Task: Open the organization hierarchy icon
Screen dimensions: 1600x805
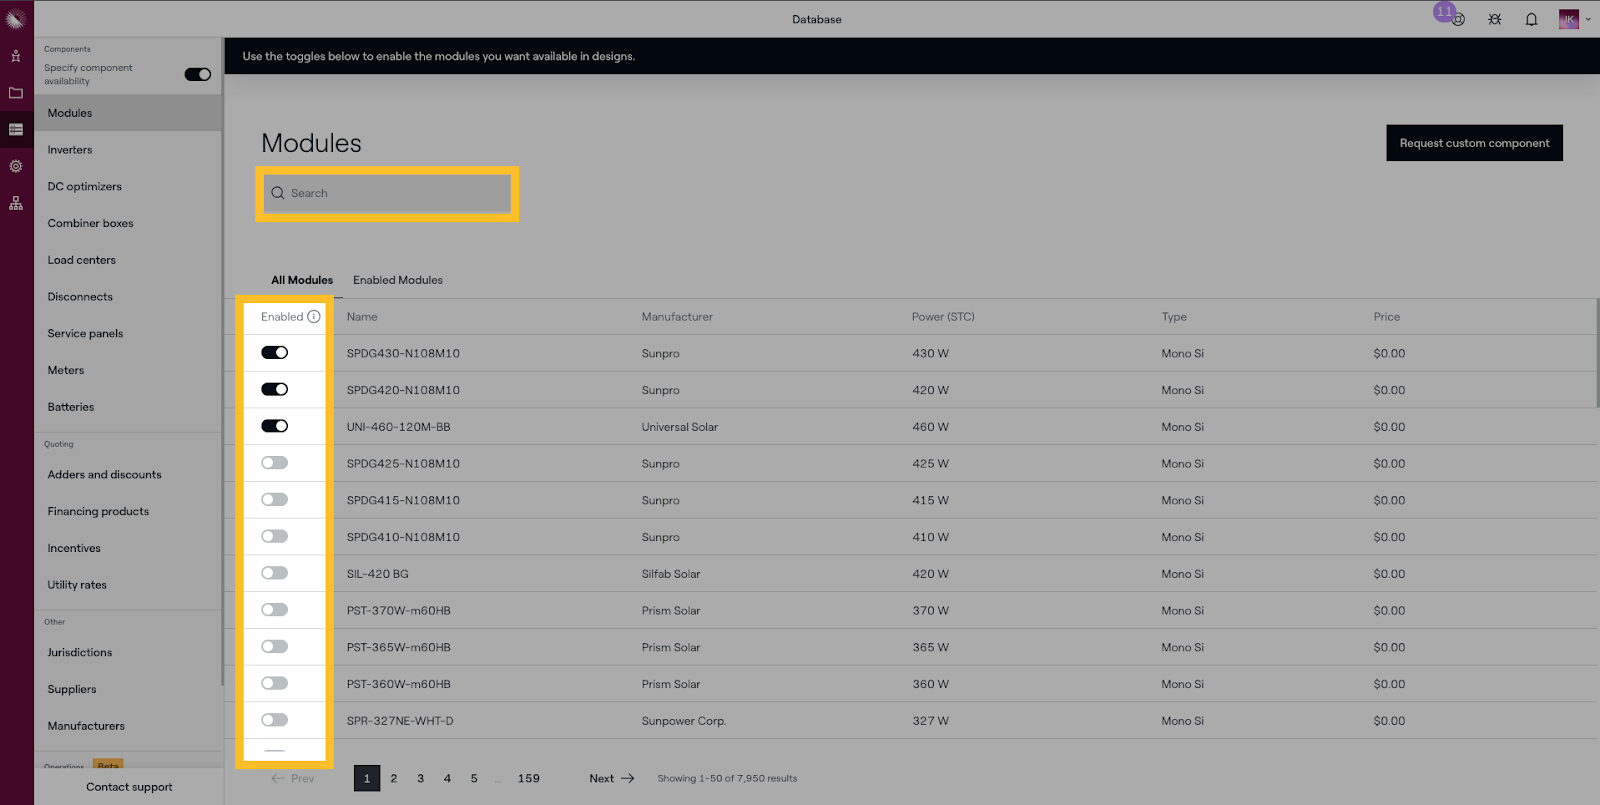Action: [16, 203]
